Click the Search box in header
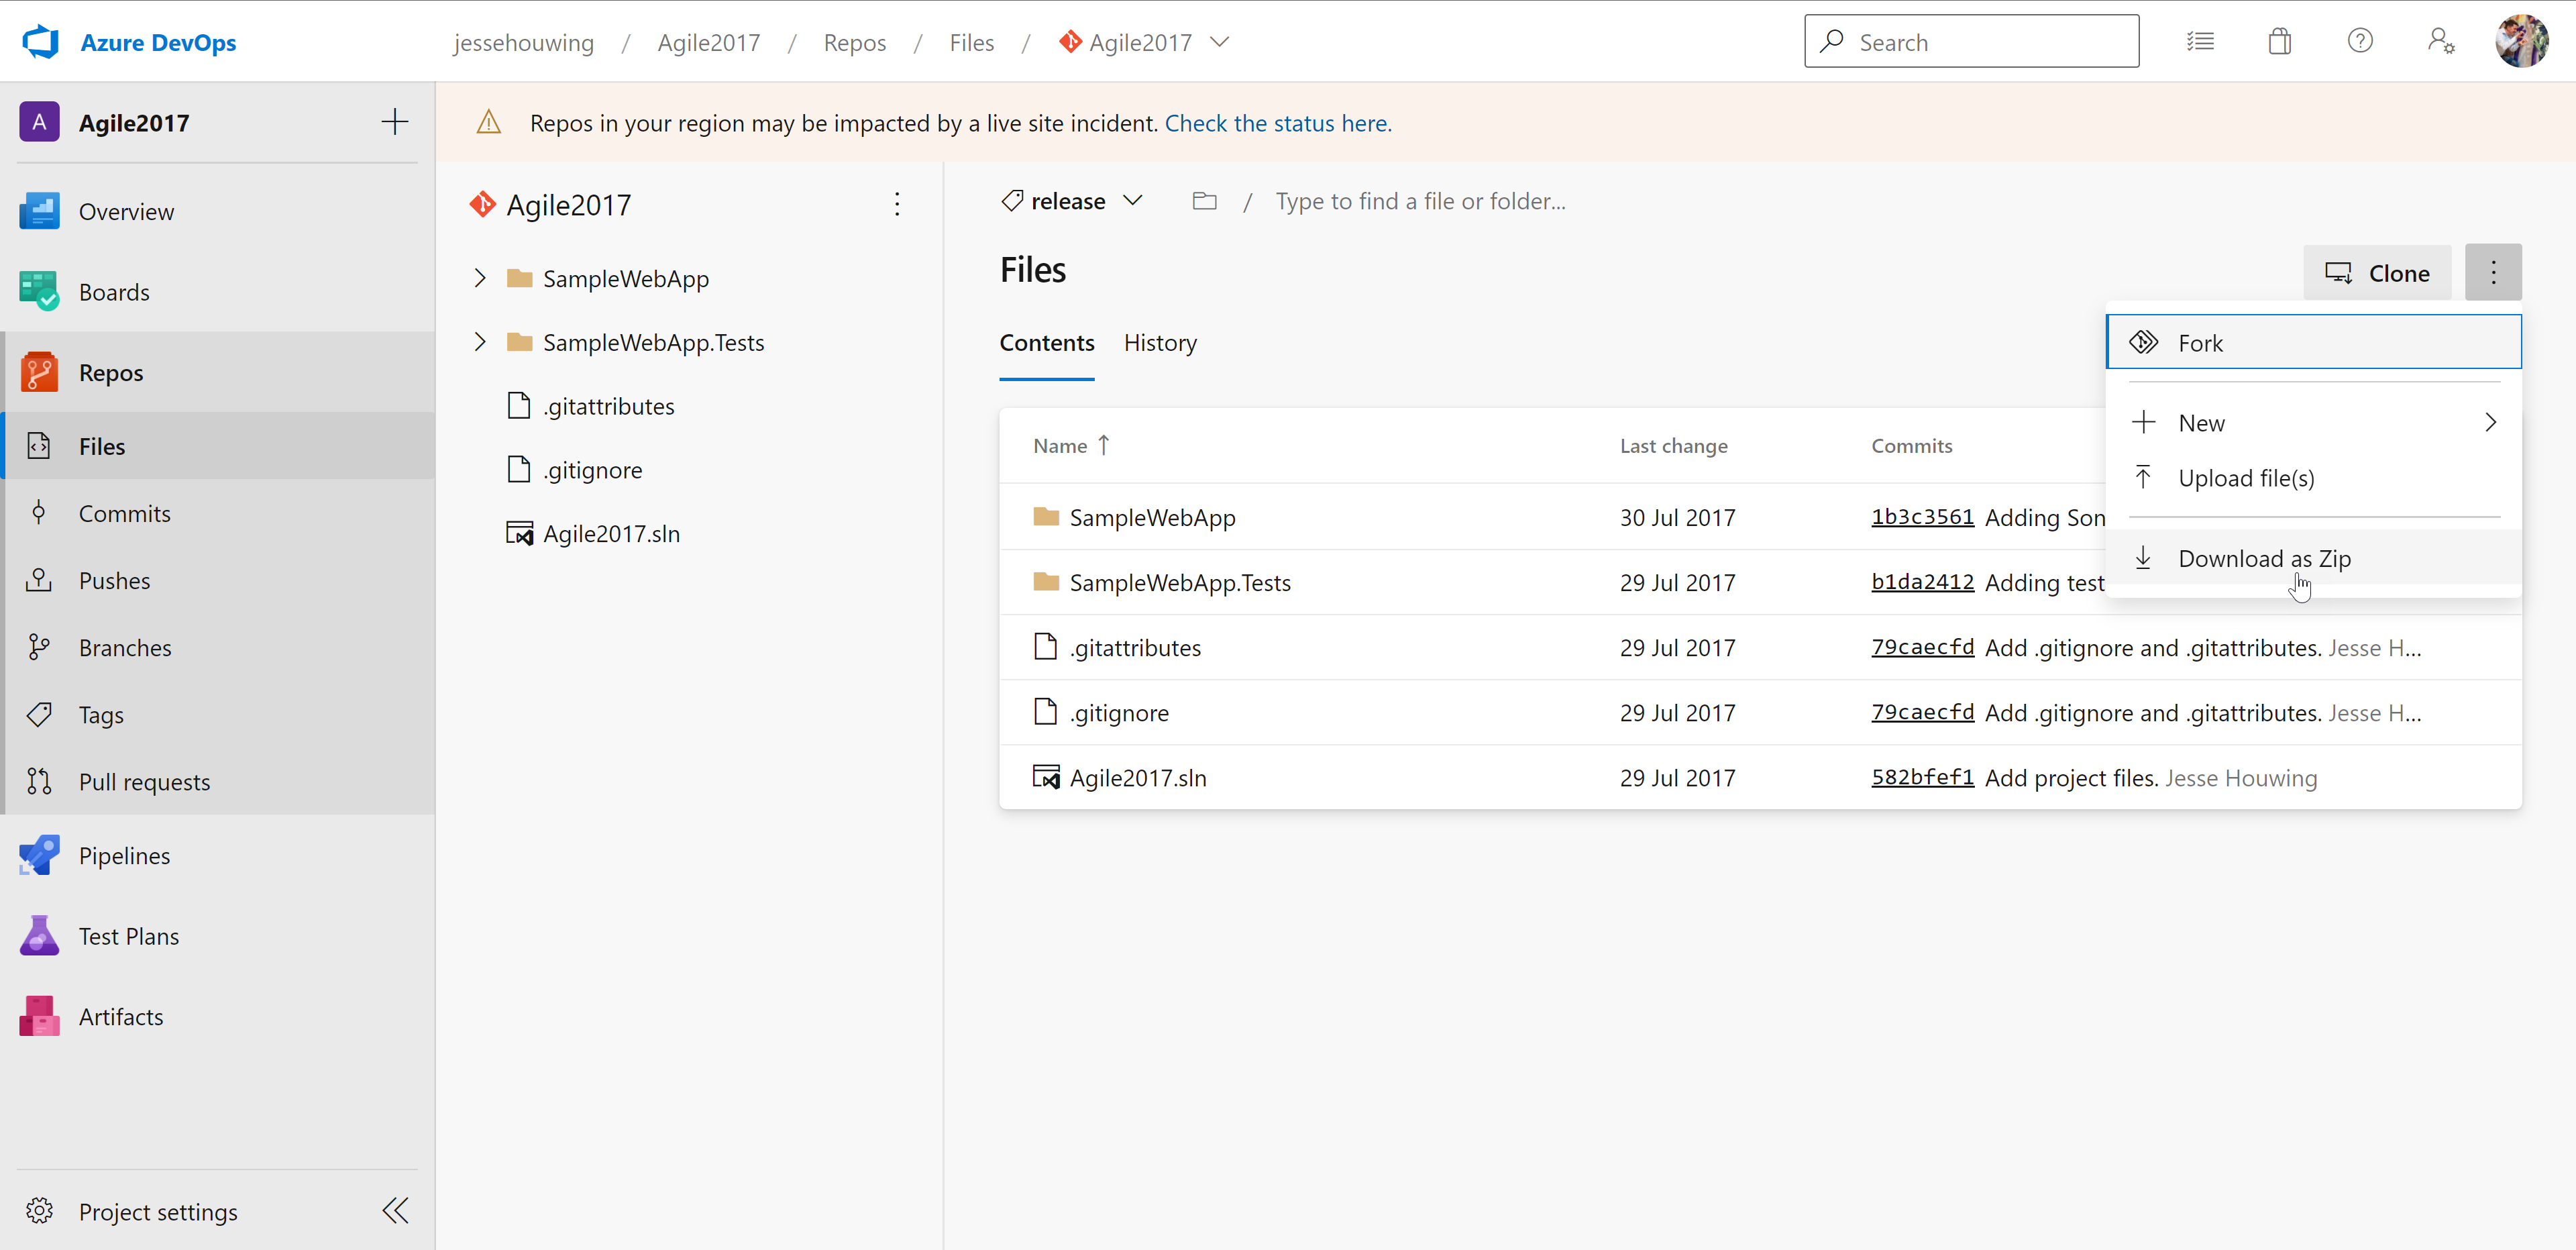 (1971, 41)
